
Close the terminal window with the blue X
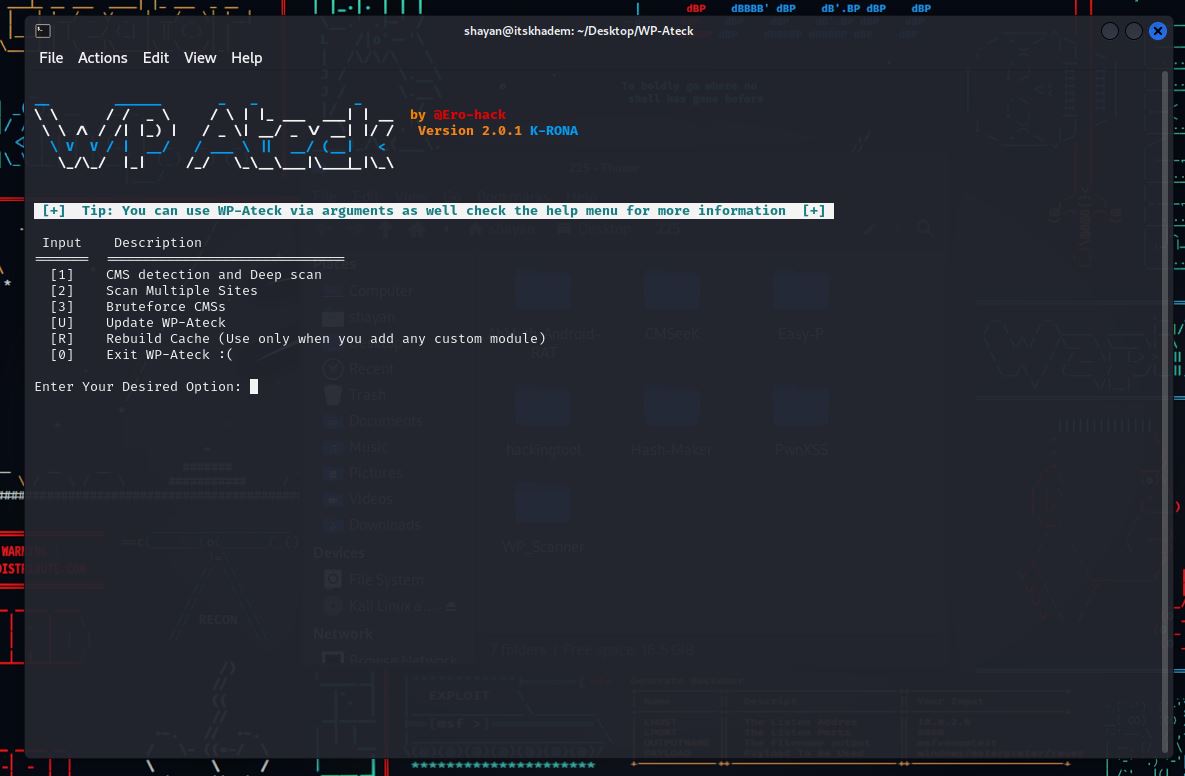[1157, 31]
